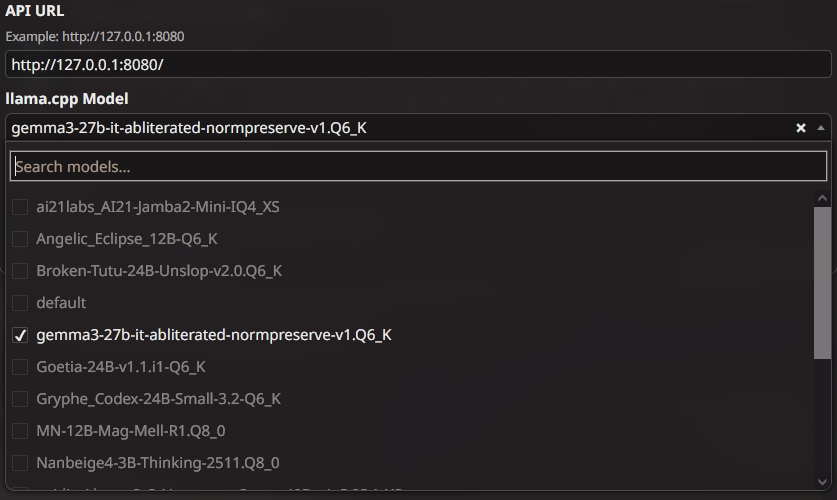Check the Broken-Tutu-24B-Unslop-v2.0.Q6_K checkbox
837x500 pixels.
[x=19, y=271]
